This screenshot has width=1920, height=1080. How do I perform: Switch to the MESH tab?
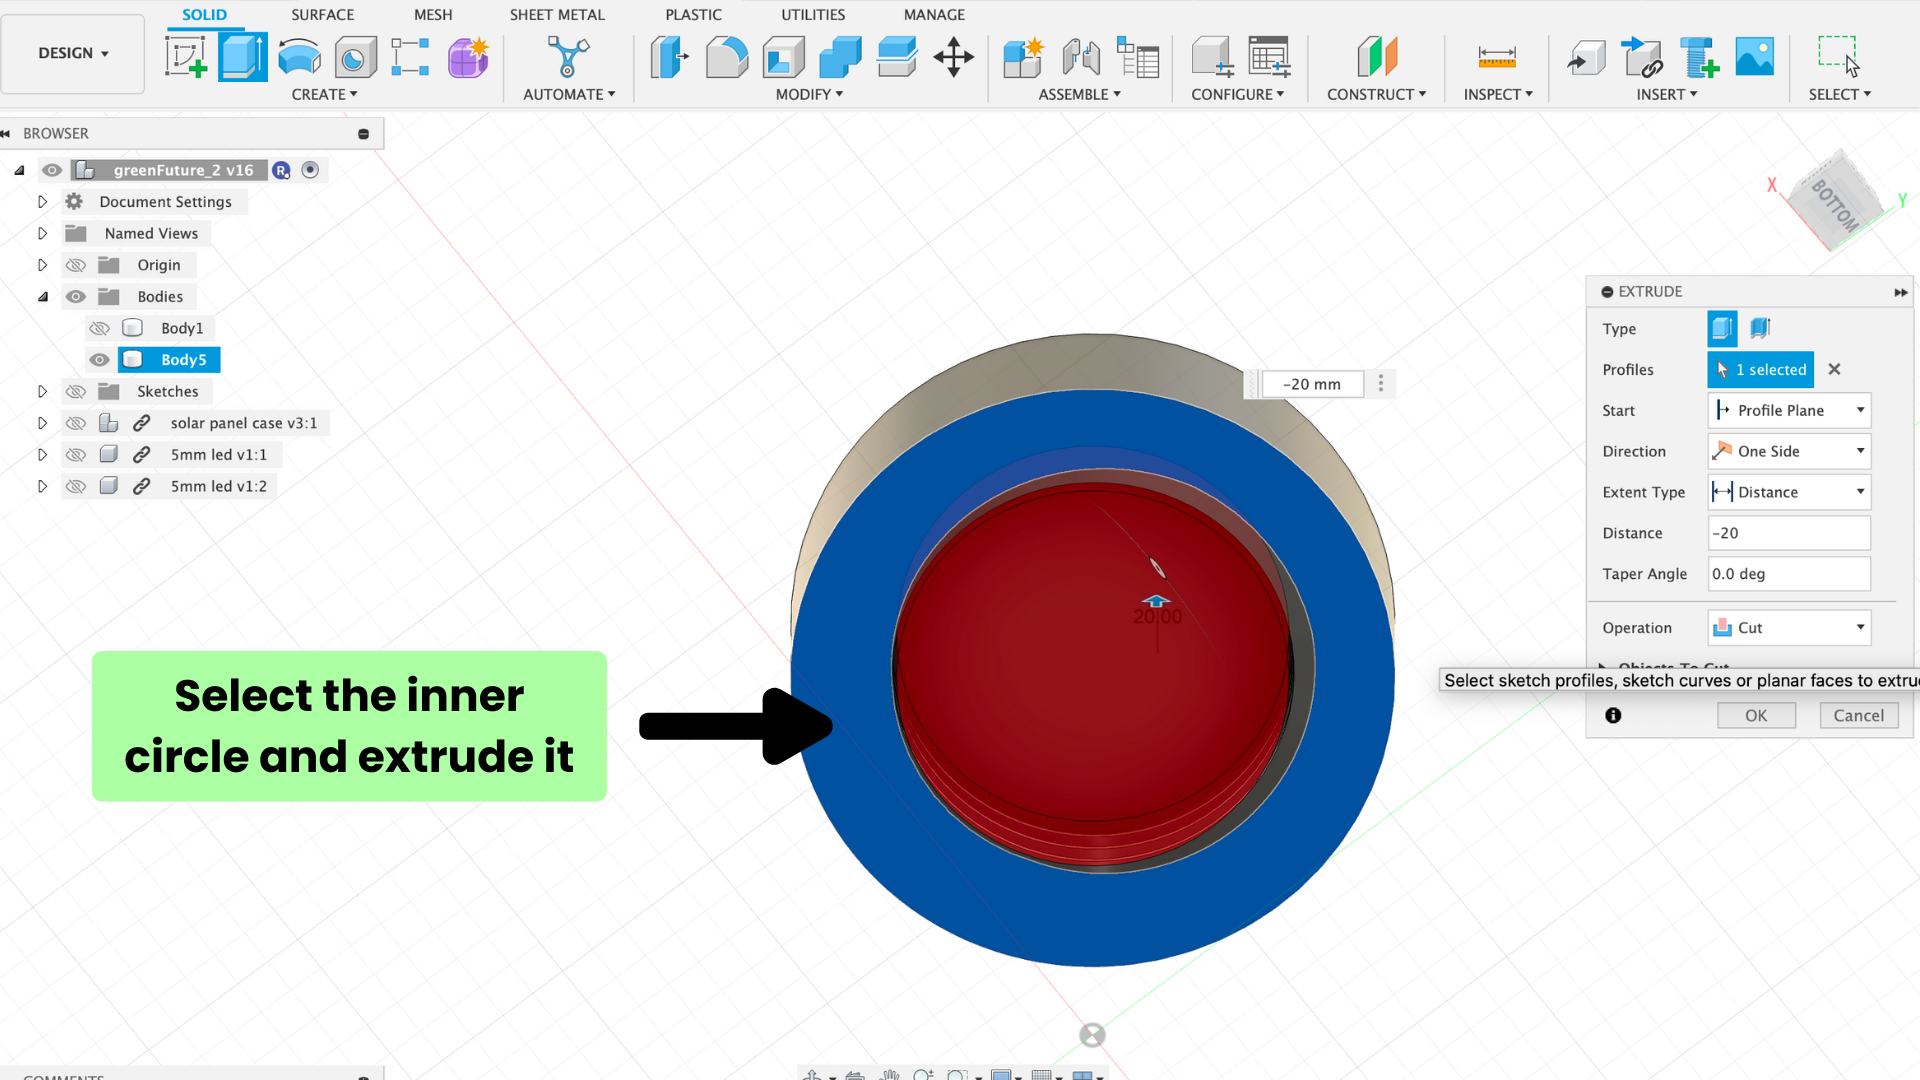point(433,15)
